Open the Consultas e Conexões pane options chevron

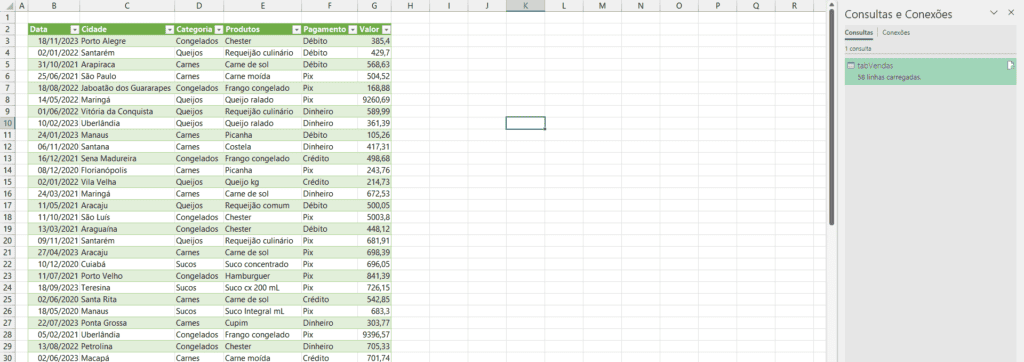coord(994,13)
